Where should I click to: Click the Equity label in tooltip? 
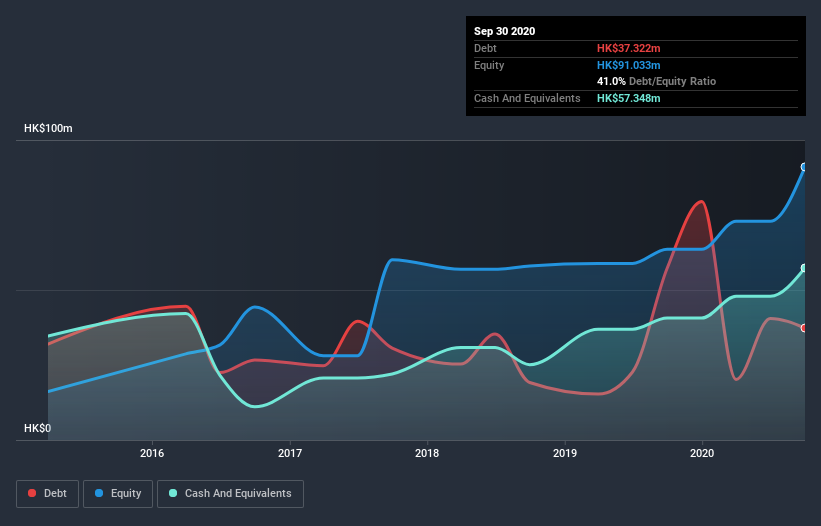pyautogui.click(x=489, y=65)
